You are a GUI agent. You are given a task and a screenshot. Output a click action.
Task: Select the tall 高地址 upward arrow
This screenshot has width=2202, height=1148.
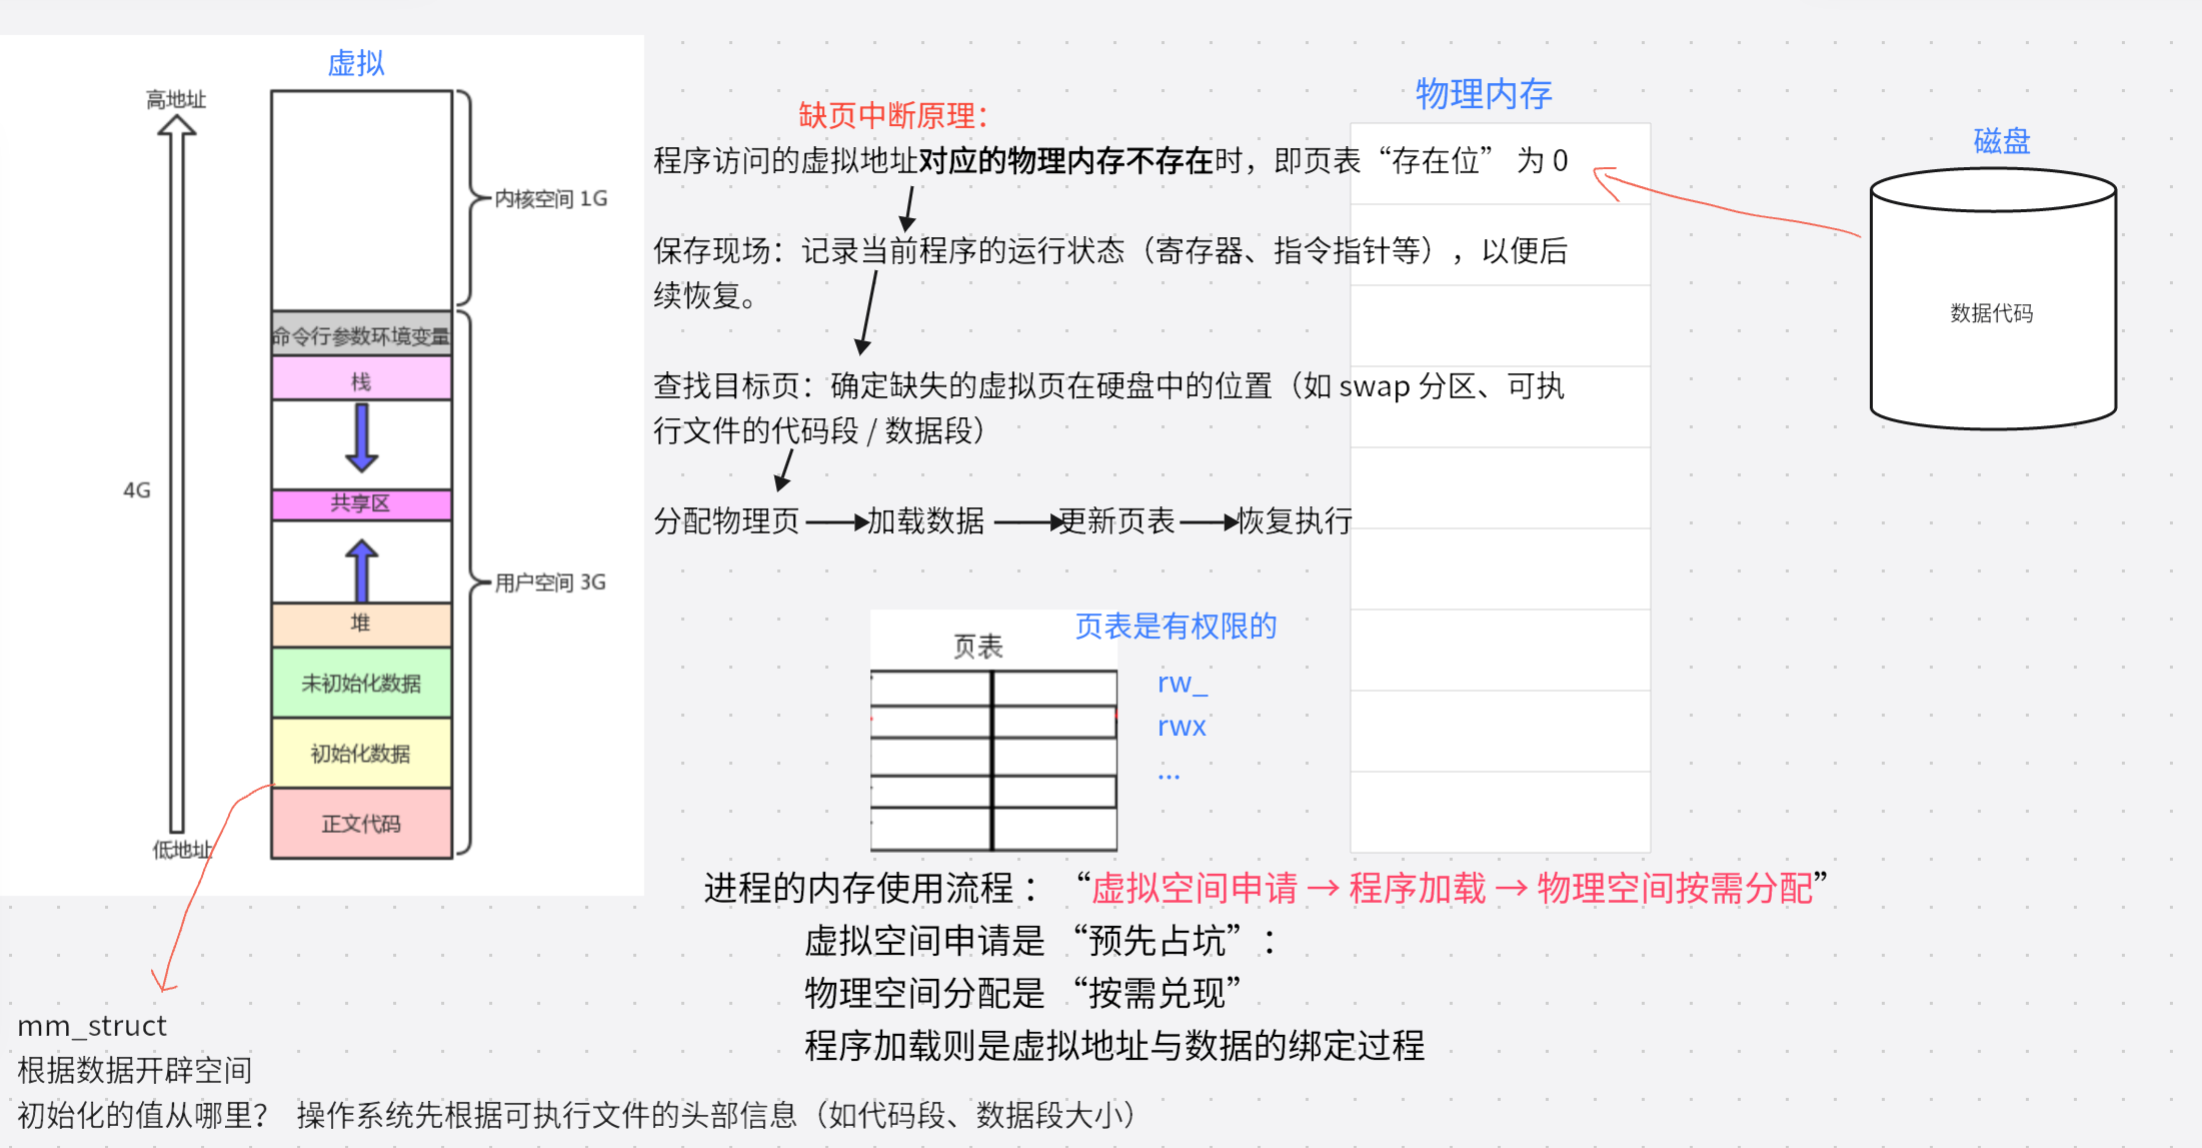click(x=177, y=470)
